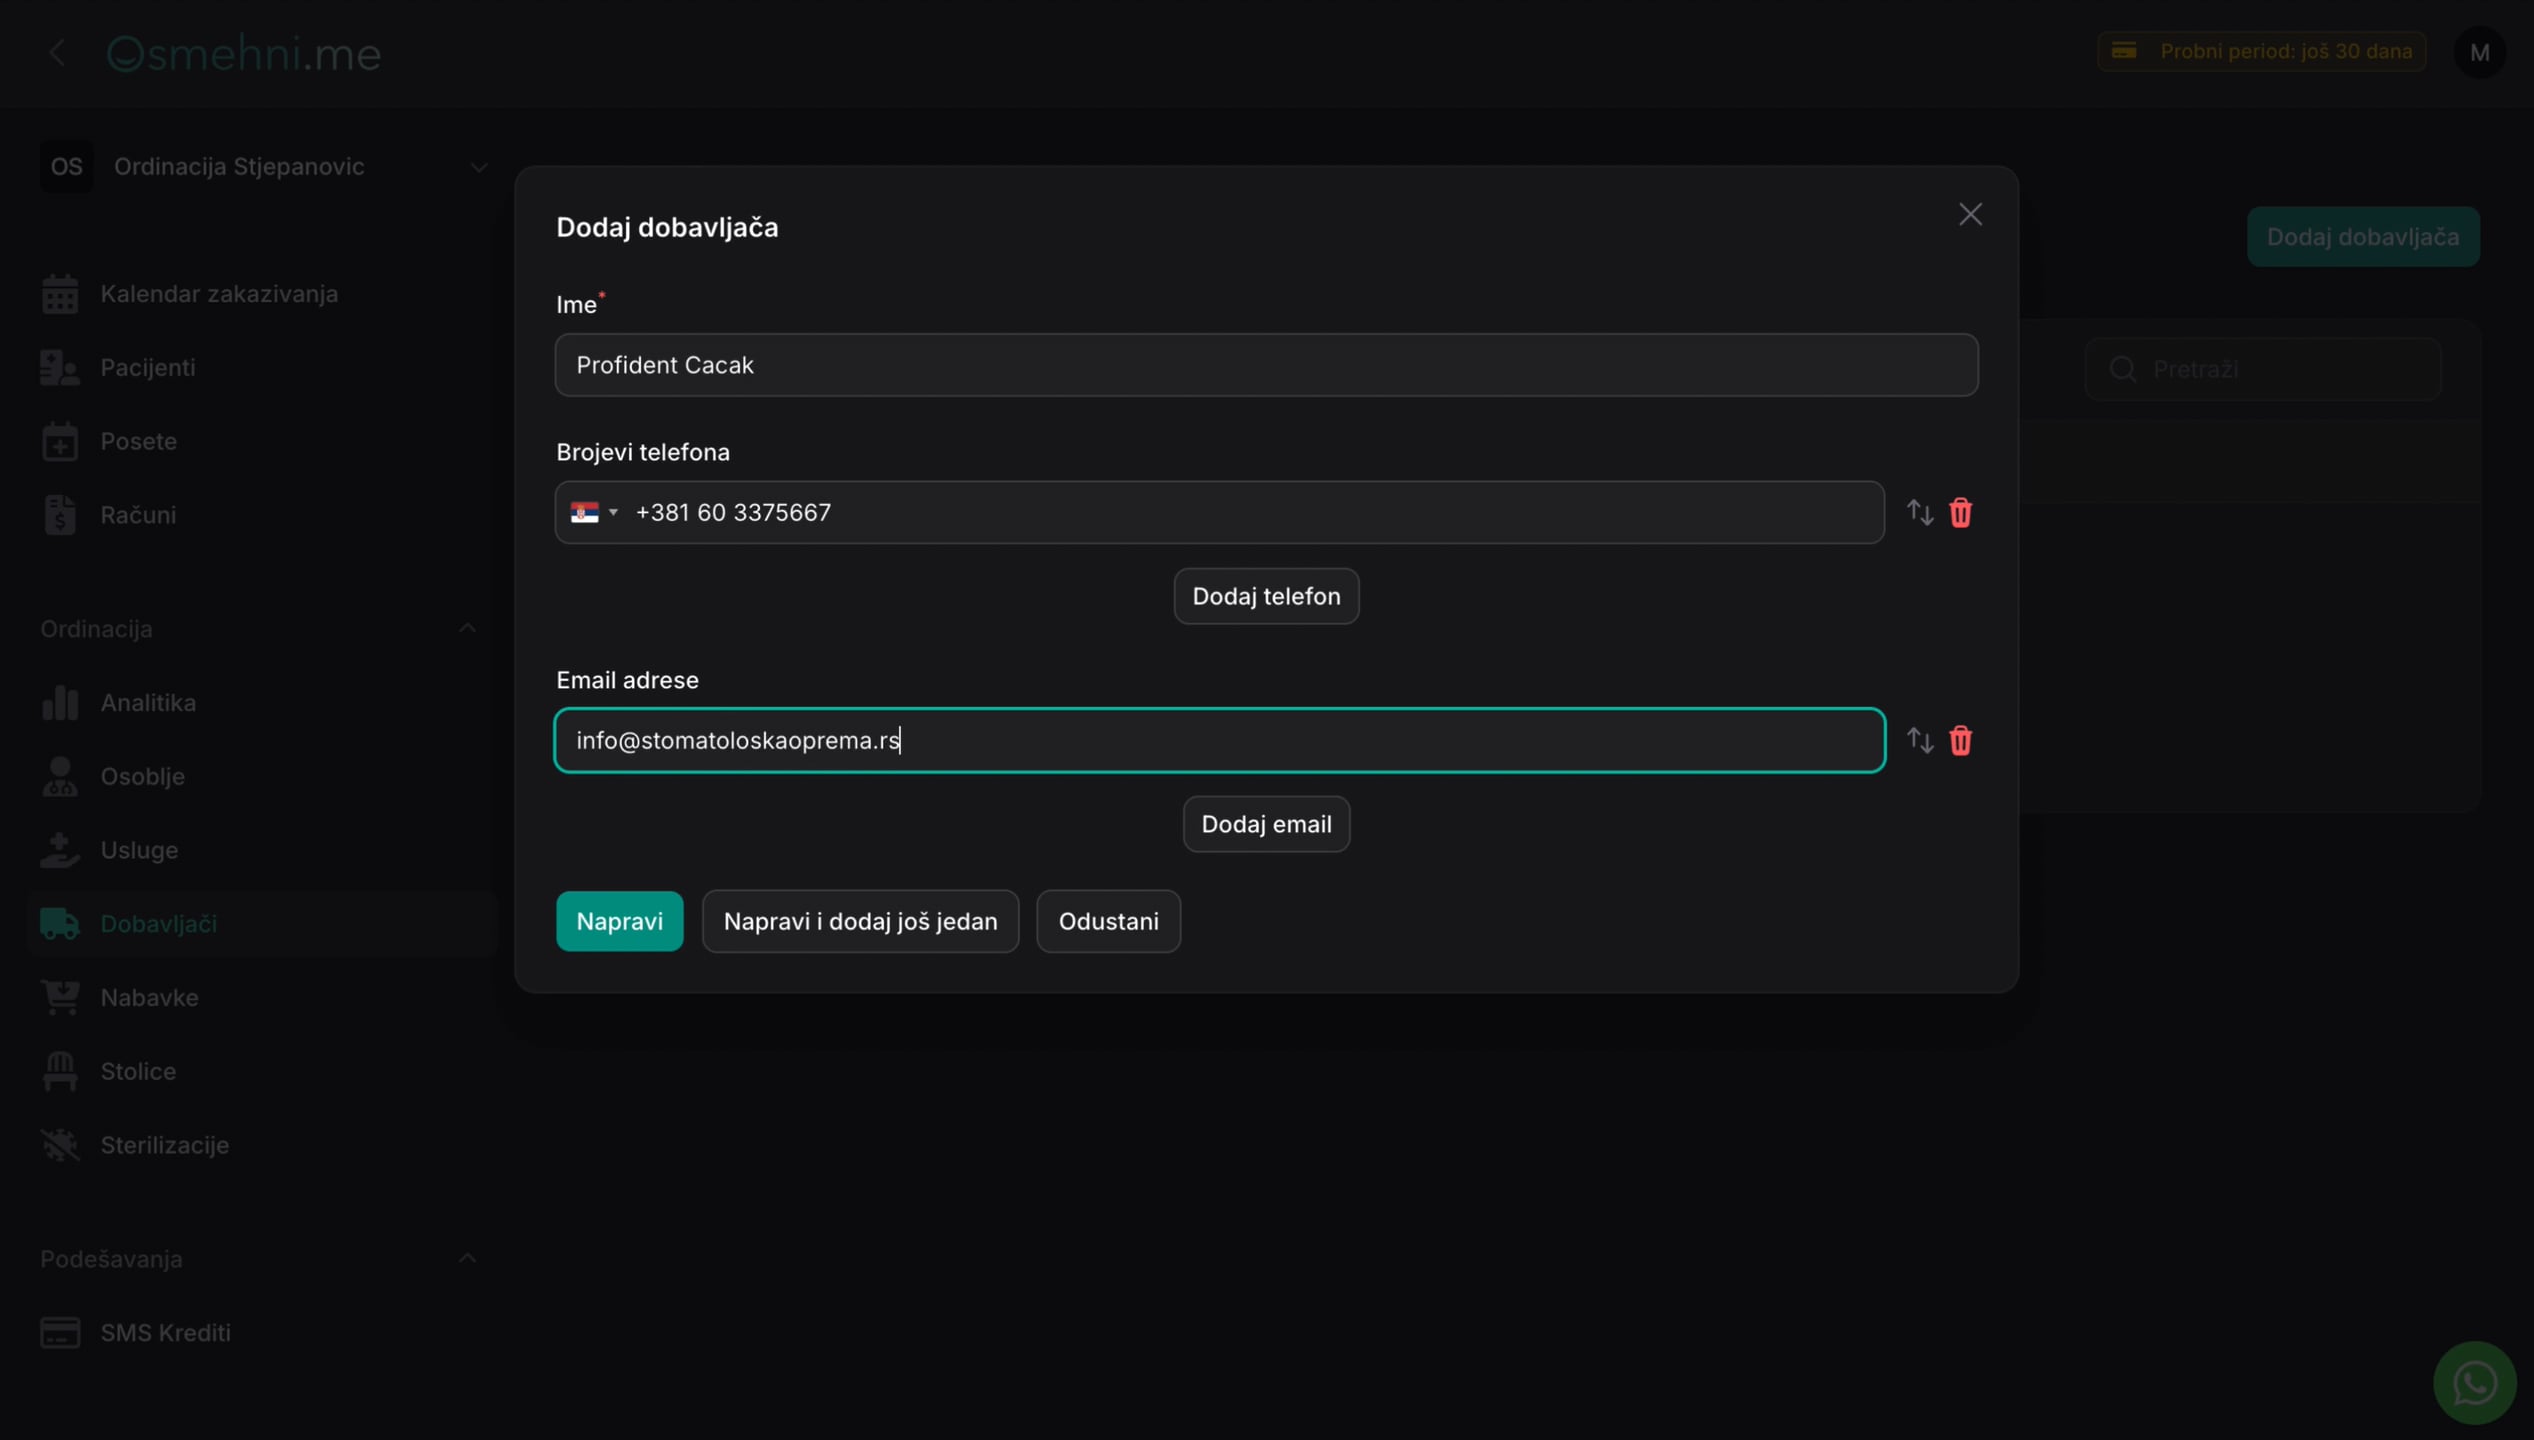Click reorder arrows beside phone number

pyautogui.click(x=1919, y=512)
